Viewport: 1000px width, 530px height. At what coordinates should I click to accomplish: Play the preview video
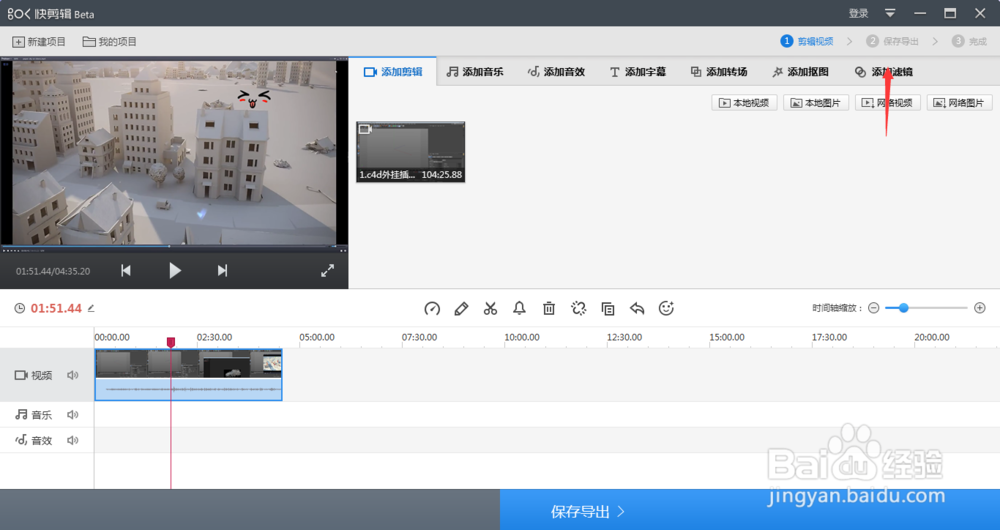pyautogui.click(x=175, y=271)
